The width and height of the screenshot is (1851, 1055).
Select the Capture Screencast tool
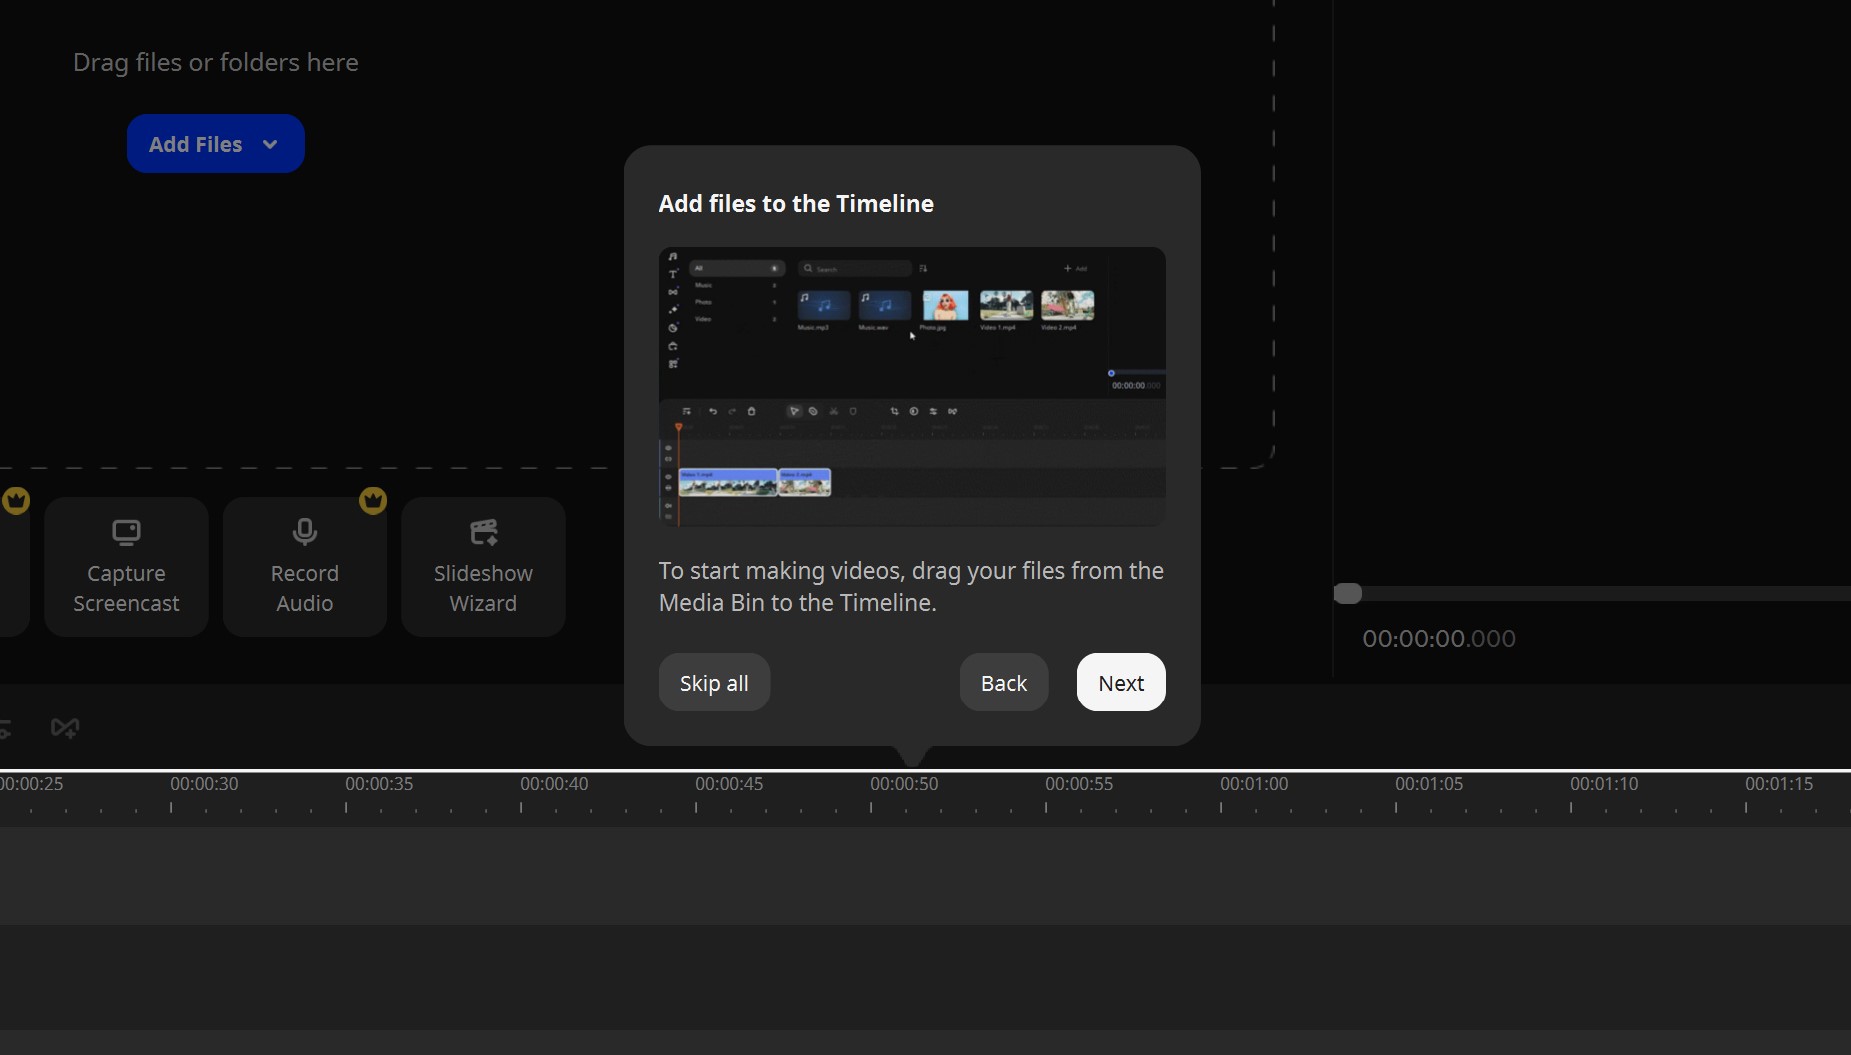click(125, 567)
